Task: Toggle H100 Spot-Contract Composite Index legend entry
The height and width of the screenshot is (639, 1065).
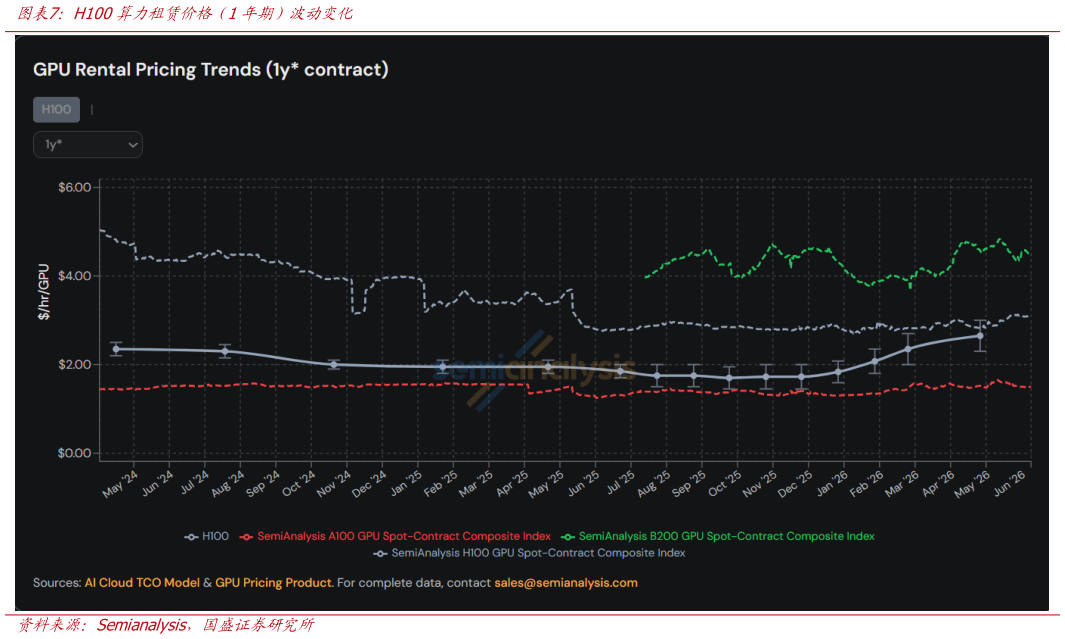Action: (529, 553)
